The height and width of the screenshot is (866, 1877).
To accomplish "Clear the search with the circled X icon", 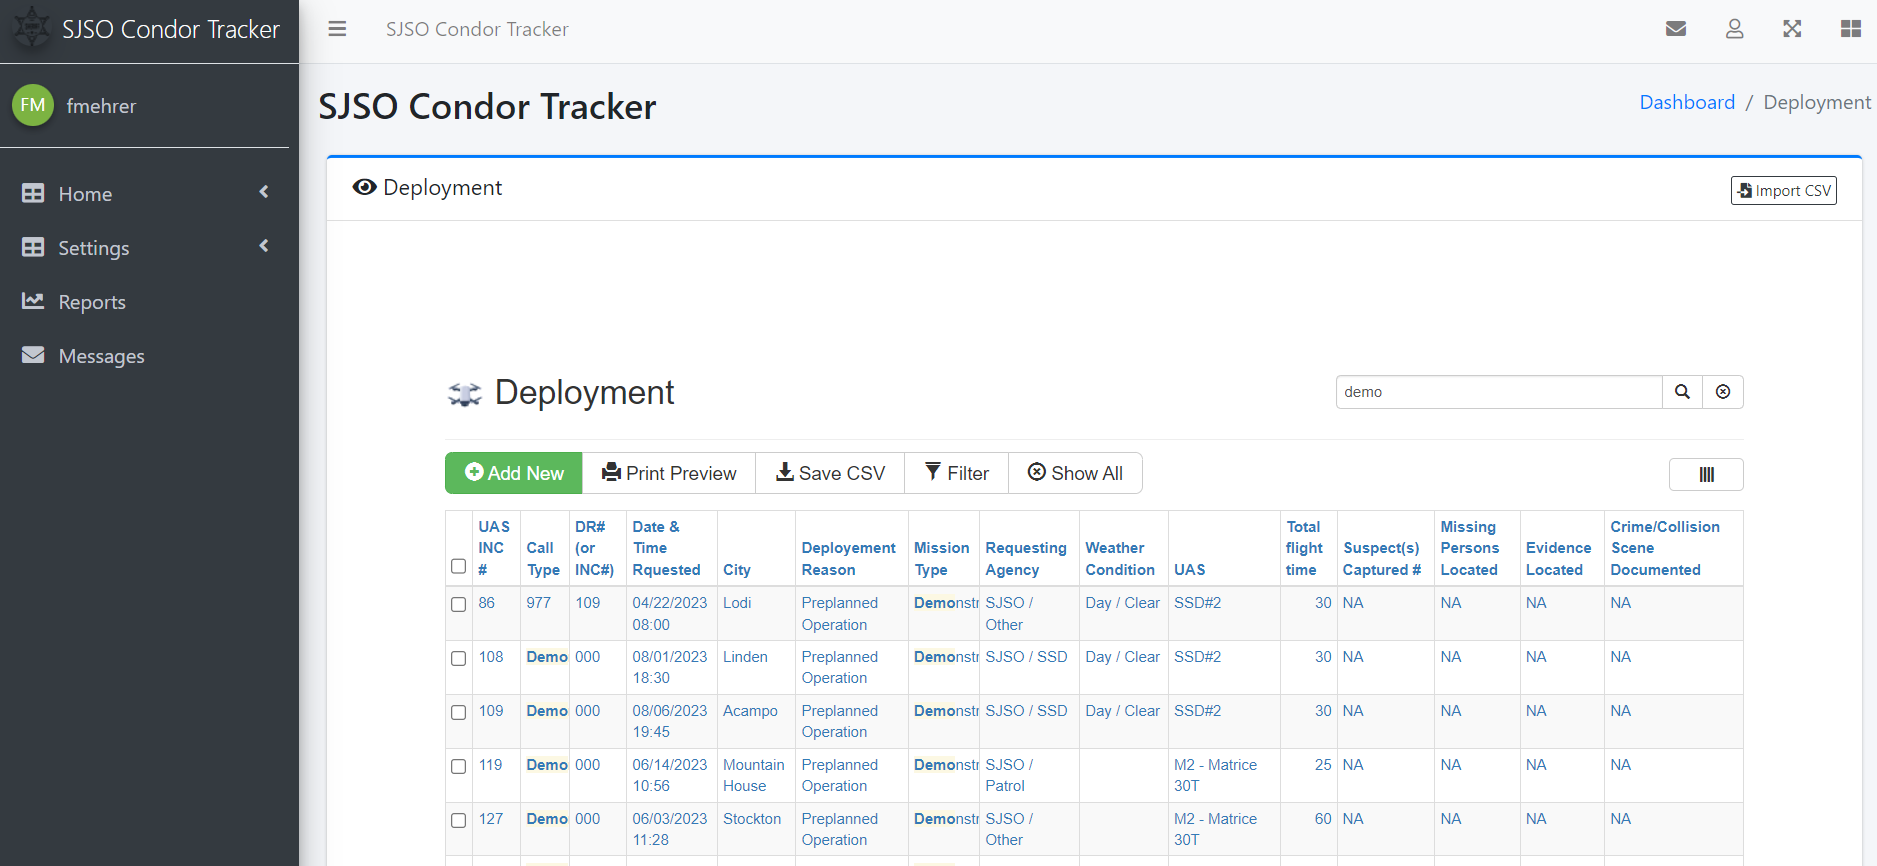I will 1723,392.
